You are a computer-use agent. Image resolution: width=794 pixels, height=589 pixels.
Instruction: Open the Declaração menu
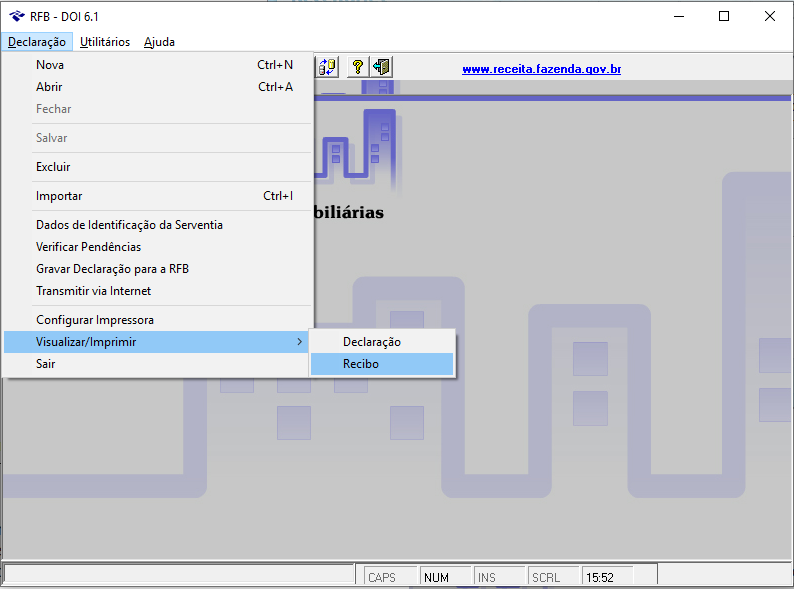coord(37,42)
